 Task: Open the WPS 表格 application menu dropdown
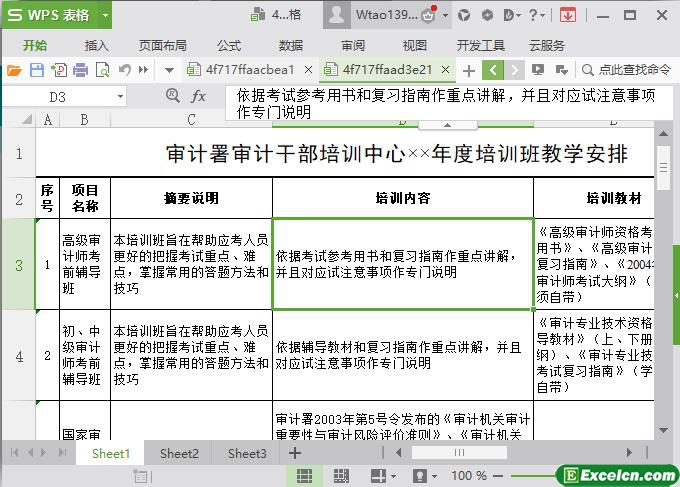(105, 16)
